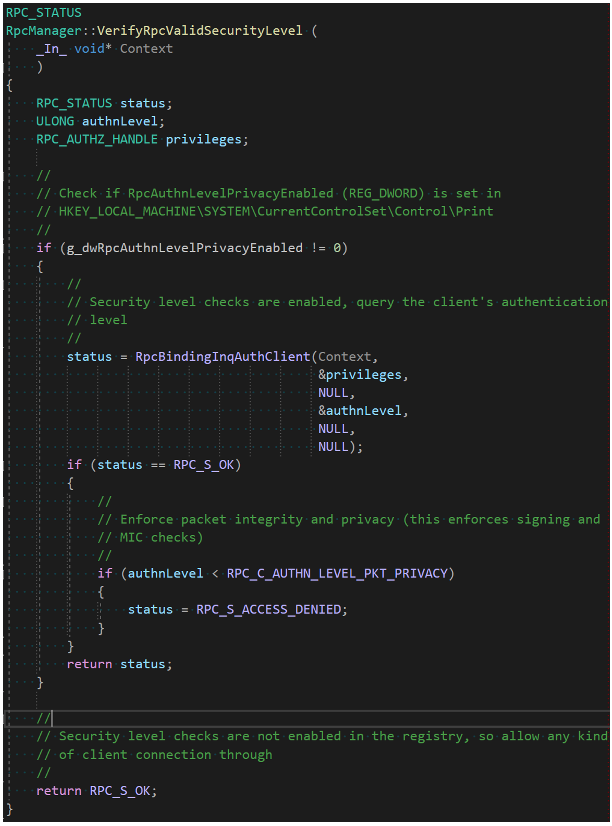Click 'RPC_STATUS status;' declaration line
Screen dimensions: 612x826
coord(104,103)
